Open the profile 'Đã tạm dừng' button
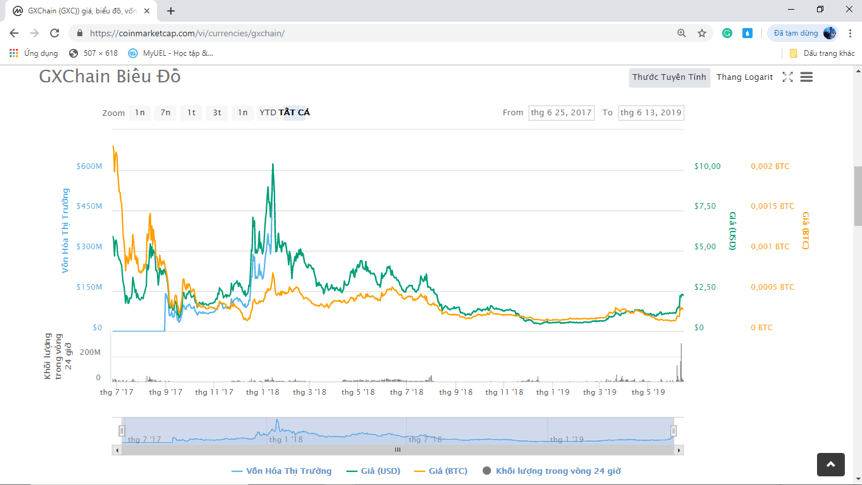 point(804,33)
